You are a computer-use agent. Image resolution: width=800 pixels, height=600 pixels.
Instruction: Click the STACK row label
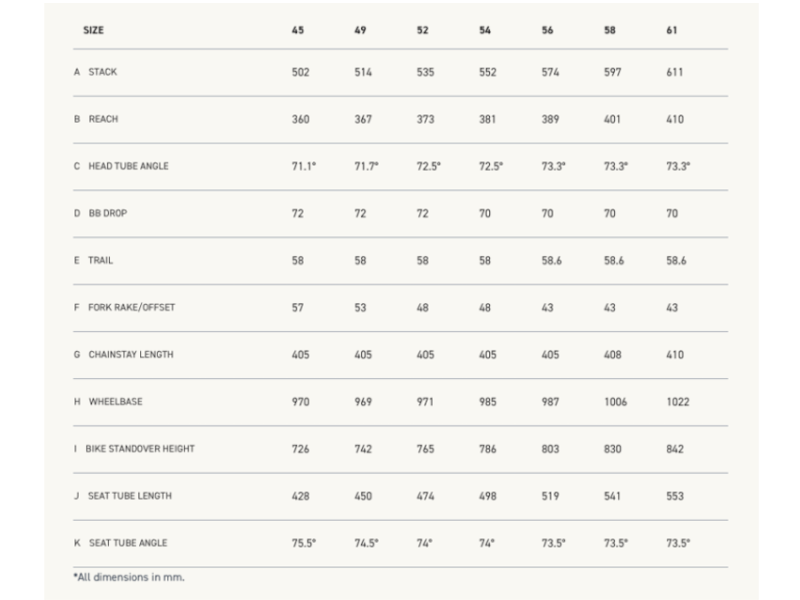click(102, 73)
